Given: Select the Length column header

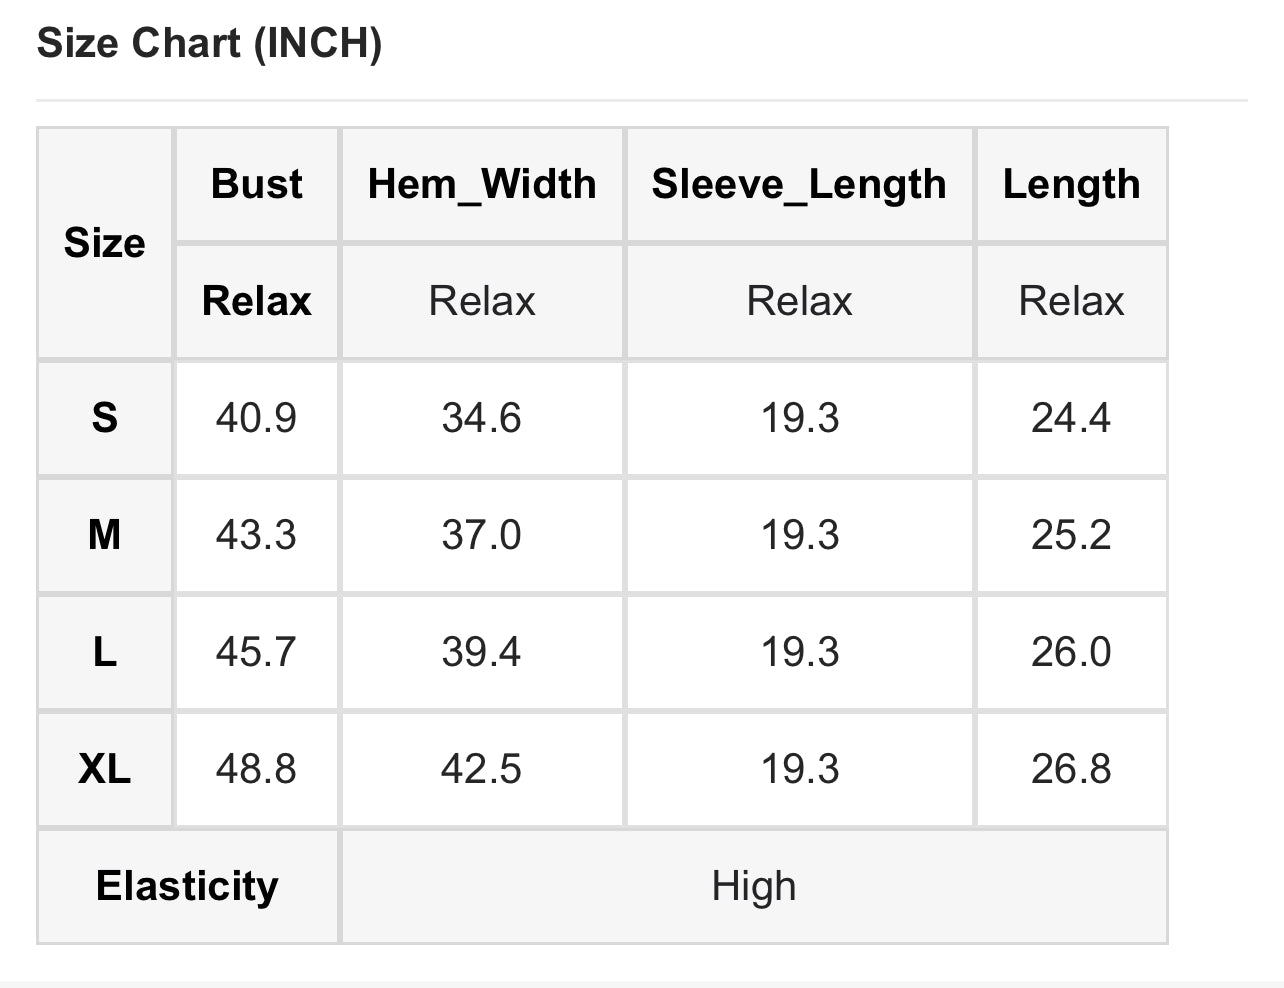Looking at the screenshot, I should [x=1071, y=184].
